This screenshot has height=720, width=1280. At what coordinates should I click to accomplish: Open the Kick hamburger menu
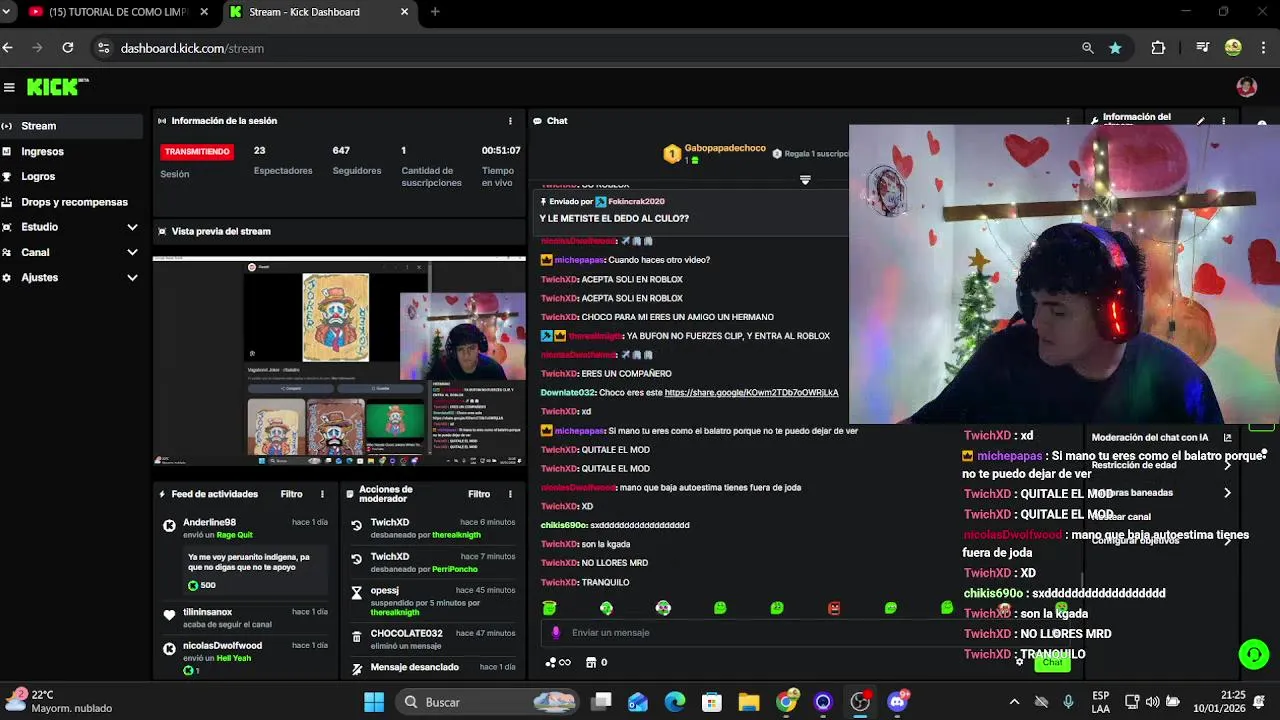pos(9,87)
